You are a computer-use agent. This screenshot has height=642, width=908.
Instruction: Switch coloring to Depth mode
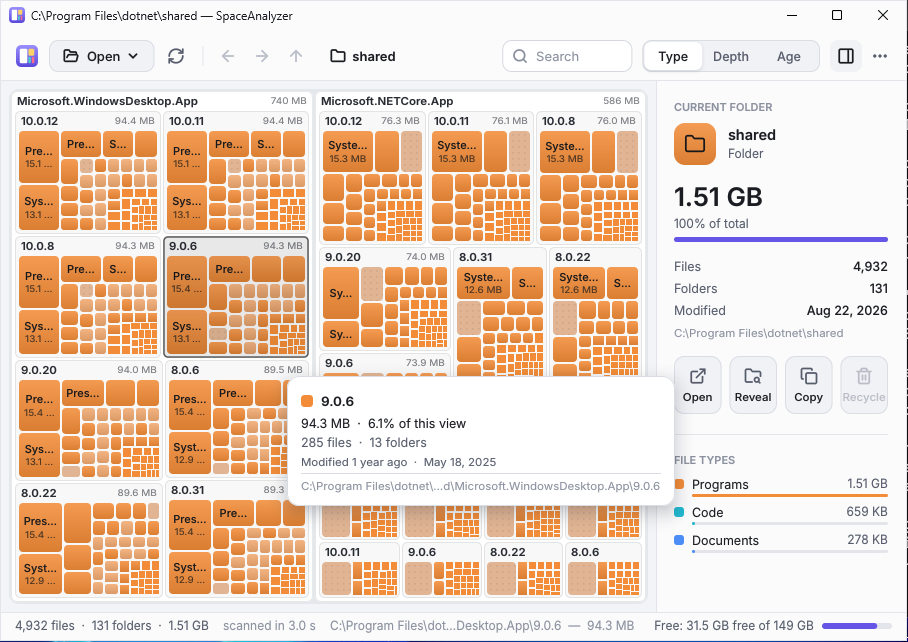731,56
